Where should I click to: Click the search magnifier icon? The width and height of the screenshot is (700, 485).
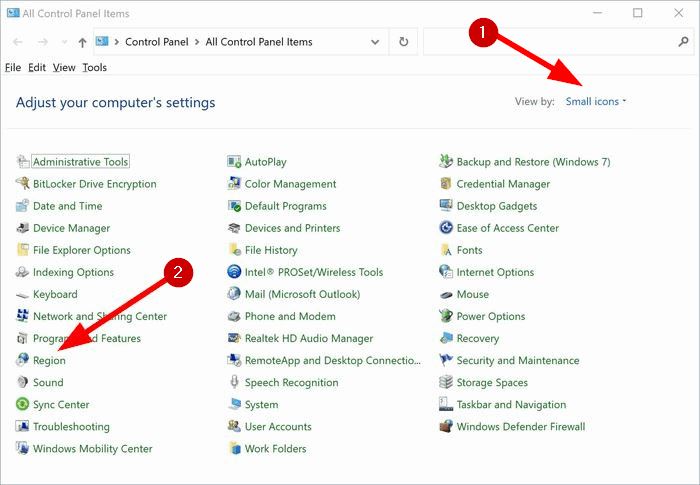[683, 42]
